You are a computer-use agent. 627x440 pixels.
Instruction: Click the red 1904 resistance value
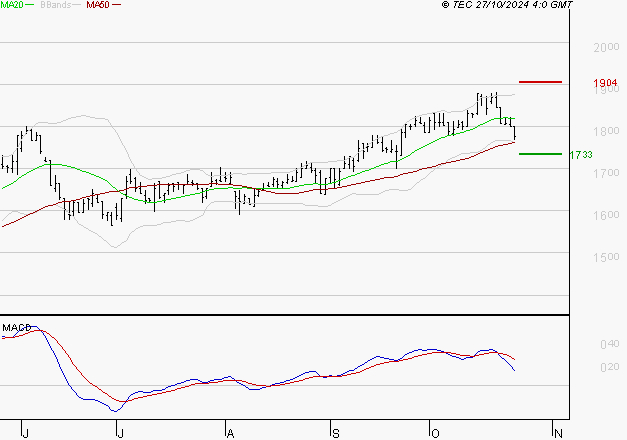coord(605,83)
